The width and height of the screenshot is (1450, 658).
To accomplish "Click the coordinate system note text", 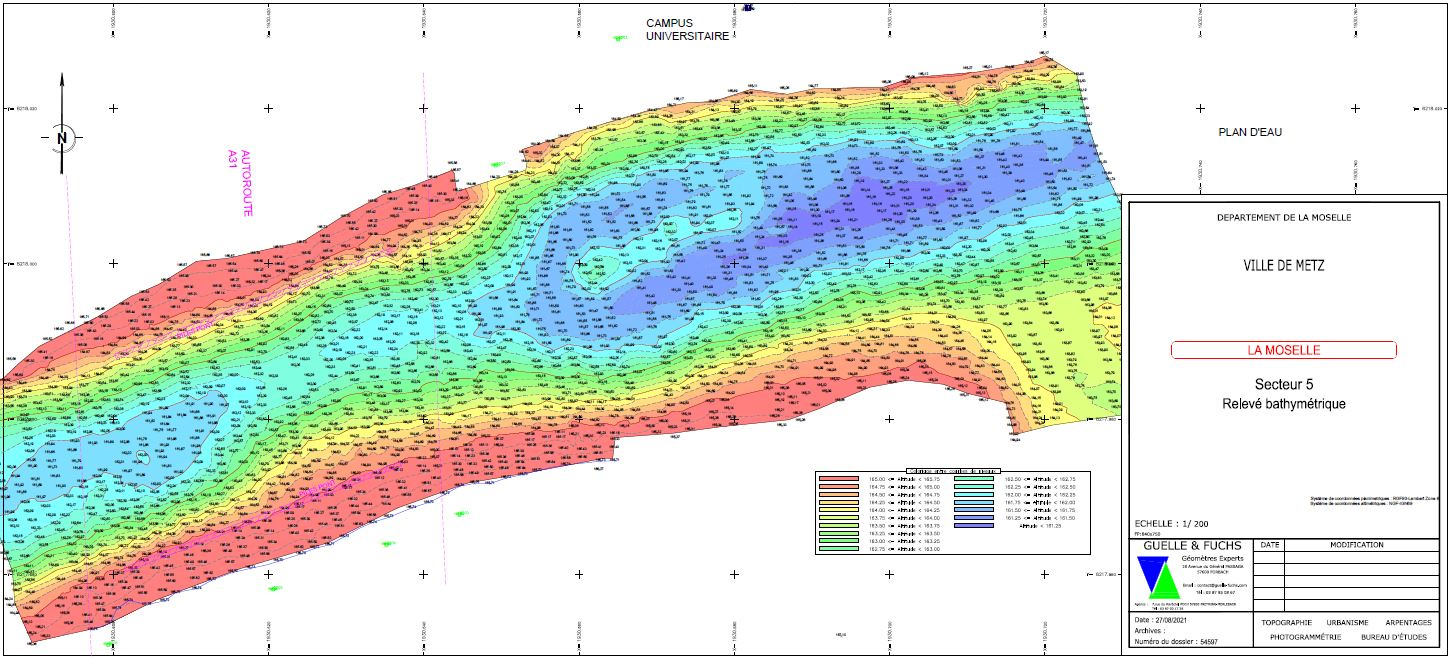I will click(1373, 501).
